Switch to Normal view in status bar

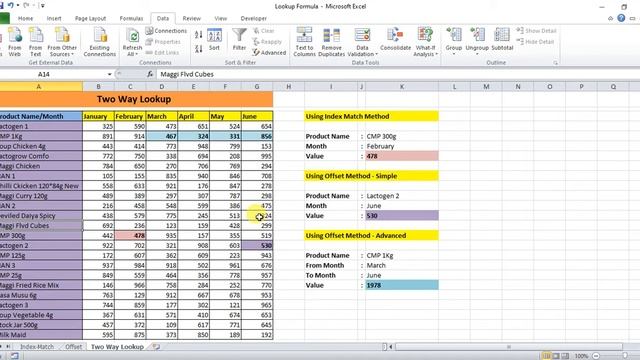(546, 356)
